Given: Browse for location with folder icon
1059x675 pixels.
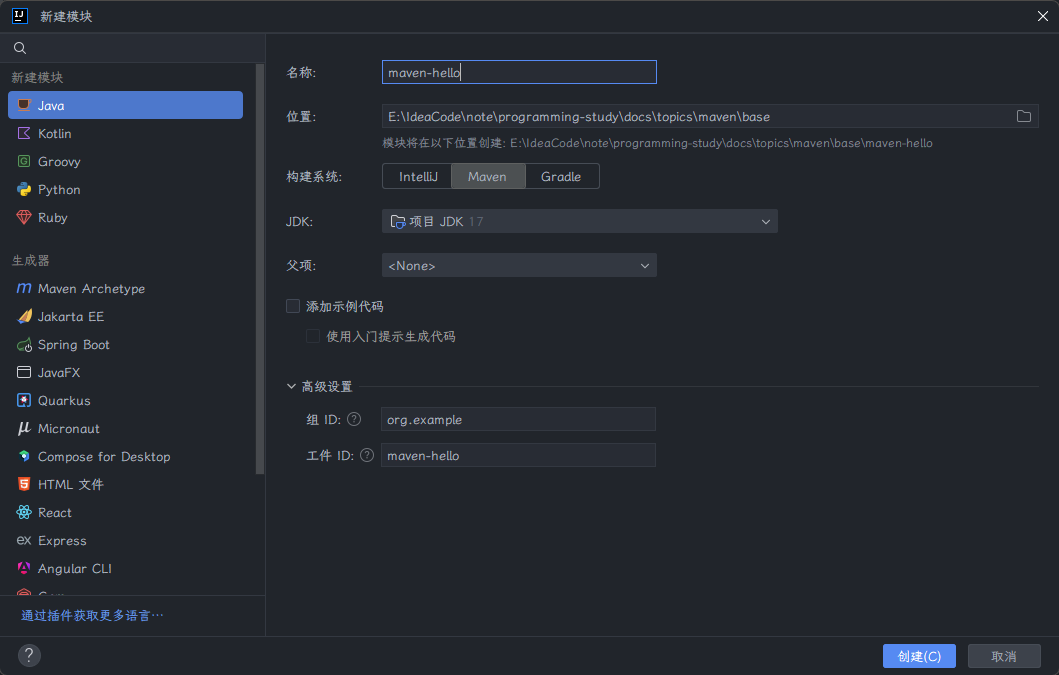Looking at the screenshot, I should pyautogui.click(x=1024, y=116).
